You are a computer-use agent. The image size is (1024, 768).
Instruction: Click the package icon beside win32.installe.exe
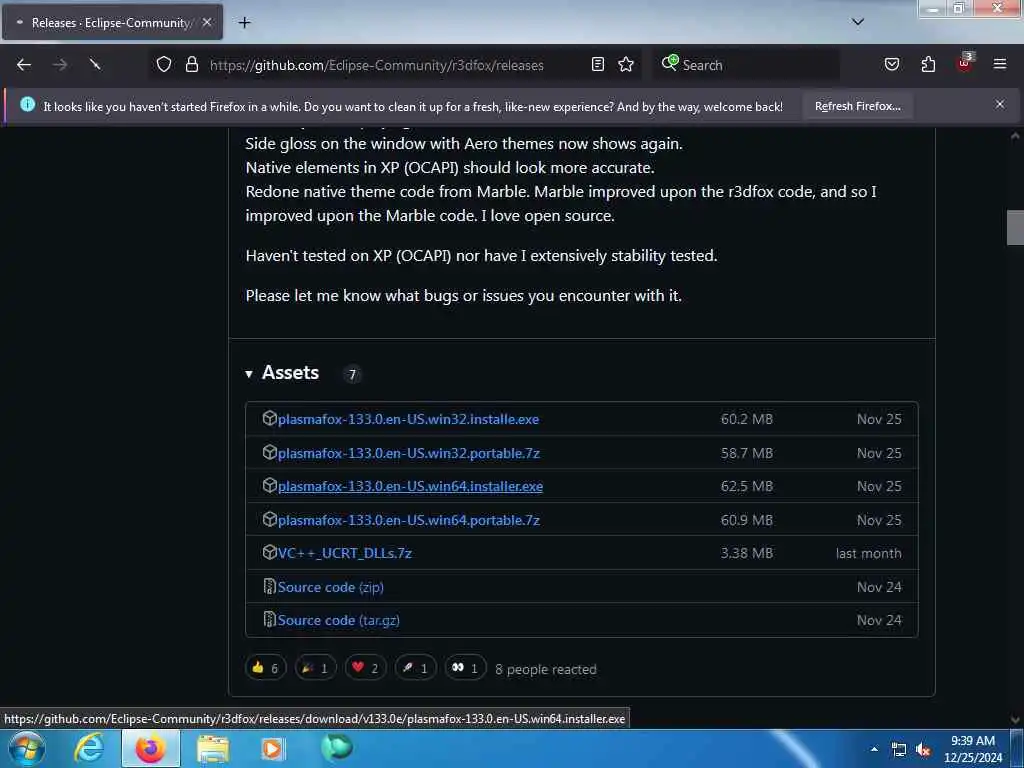[x=269, y=418]
